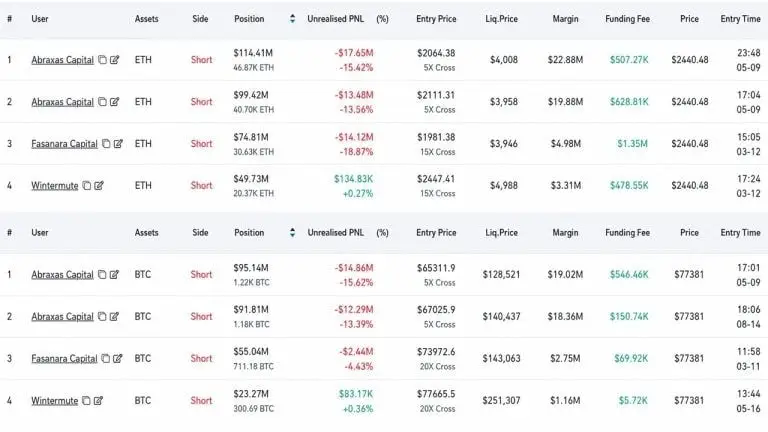
Task: Sort ETH table by Position arrows
Action: [x=292, y=19]
